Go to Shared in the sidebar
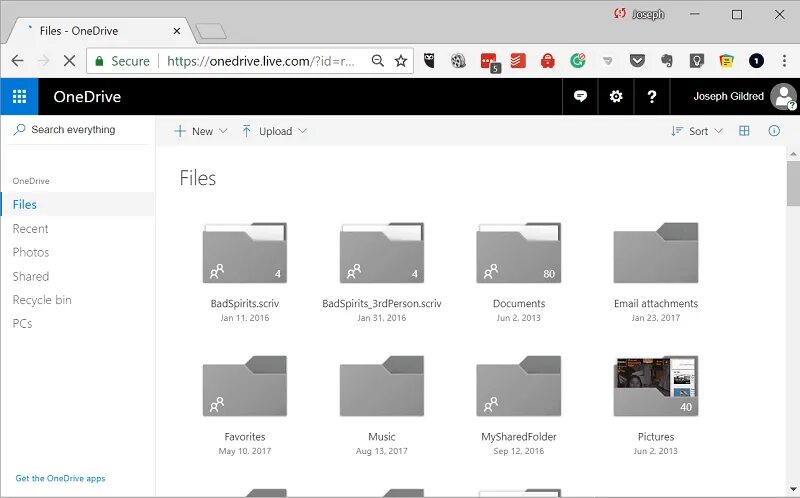 tap(31, 276)
